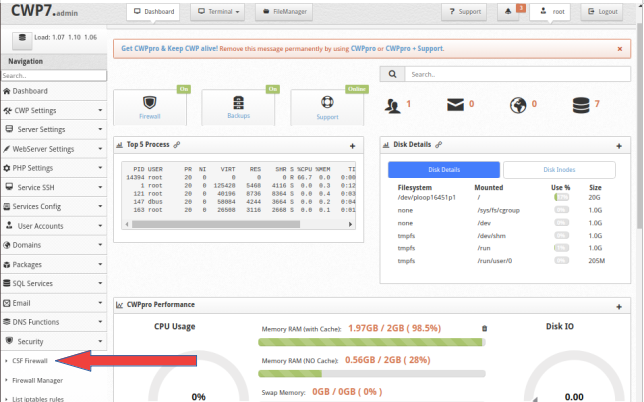Switch to Disk Details tab
This screenshot has height=402, width=644.
(x=444, y=170)
